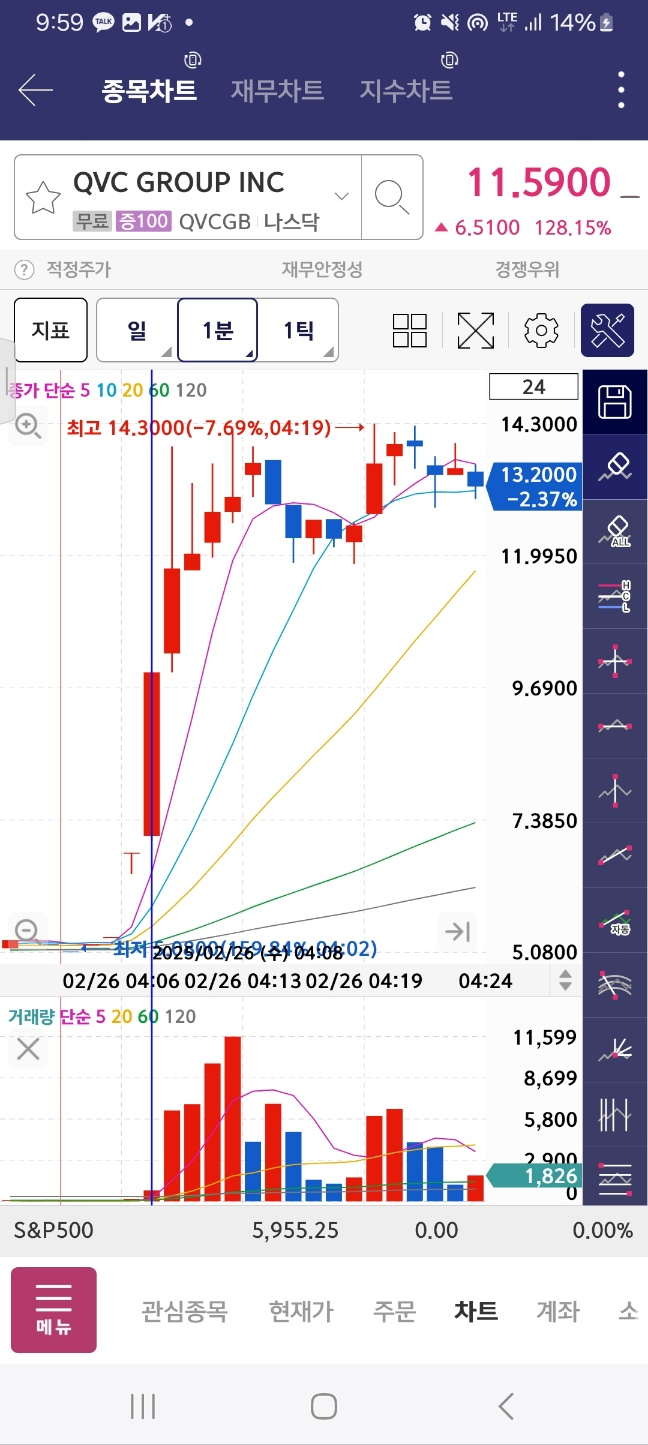Viewport: 648px width, 1445px height.
Task: Open the three-dot overflow menu
Action: pos(621,90)
